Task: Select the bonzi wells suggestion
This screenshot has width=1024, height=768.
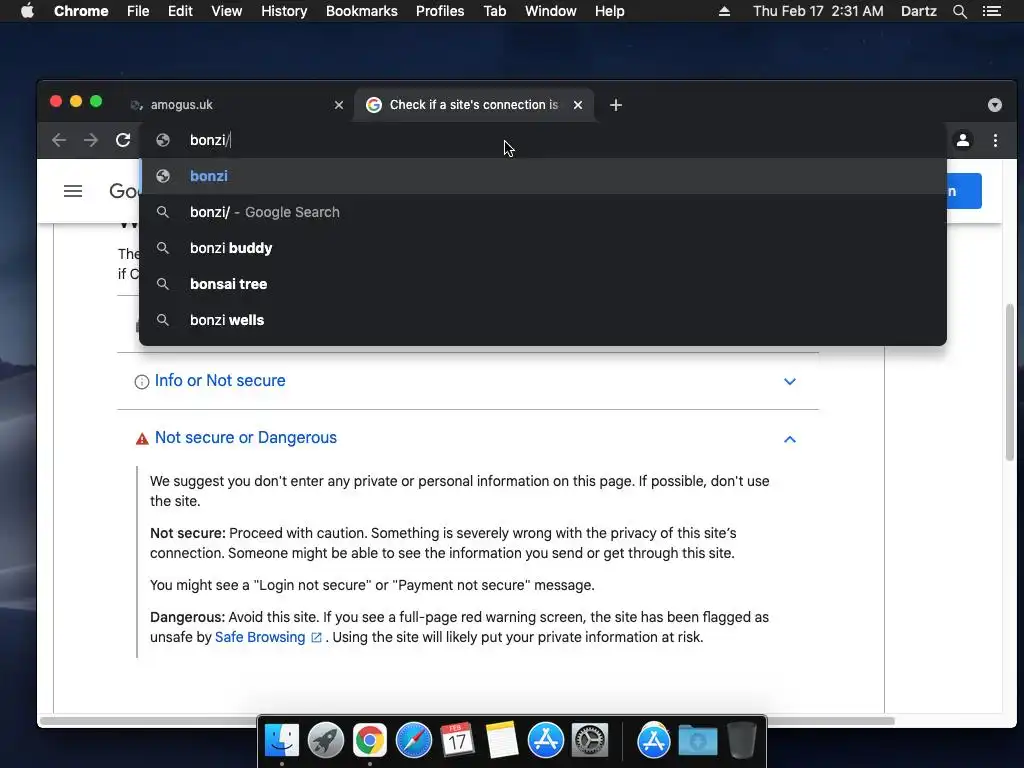Action: tap(543, 320)
